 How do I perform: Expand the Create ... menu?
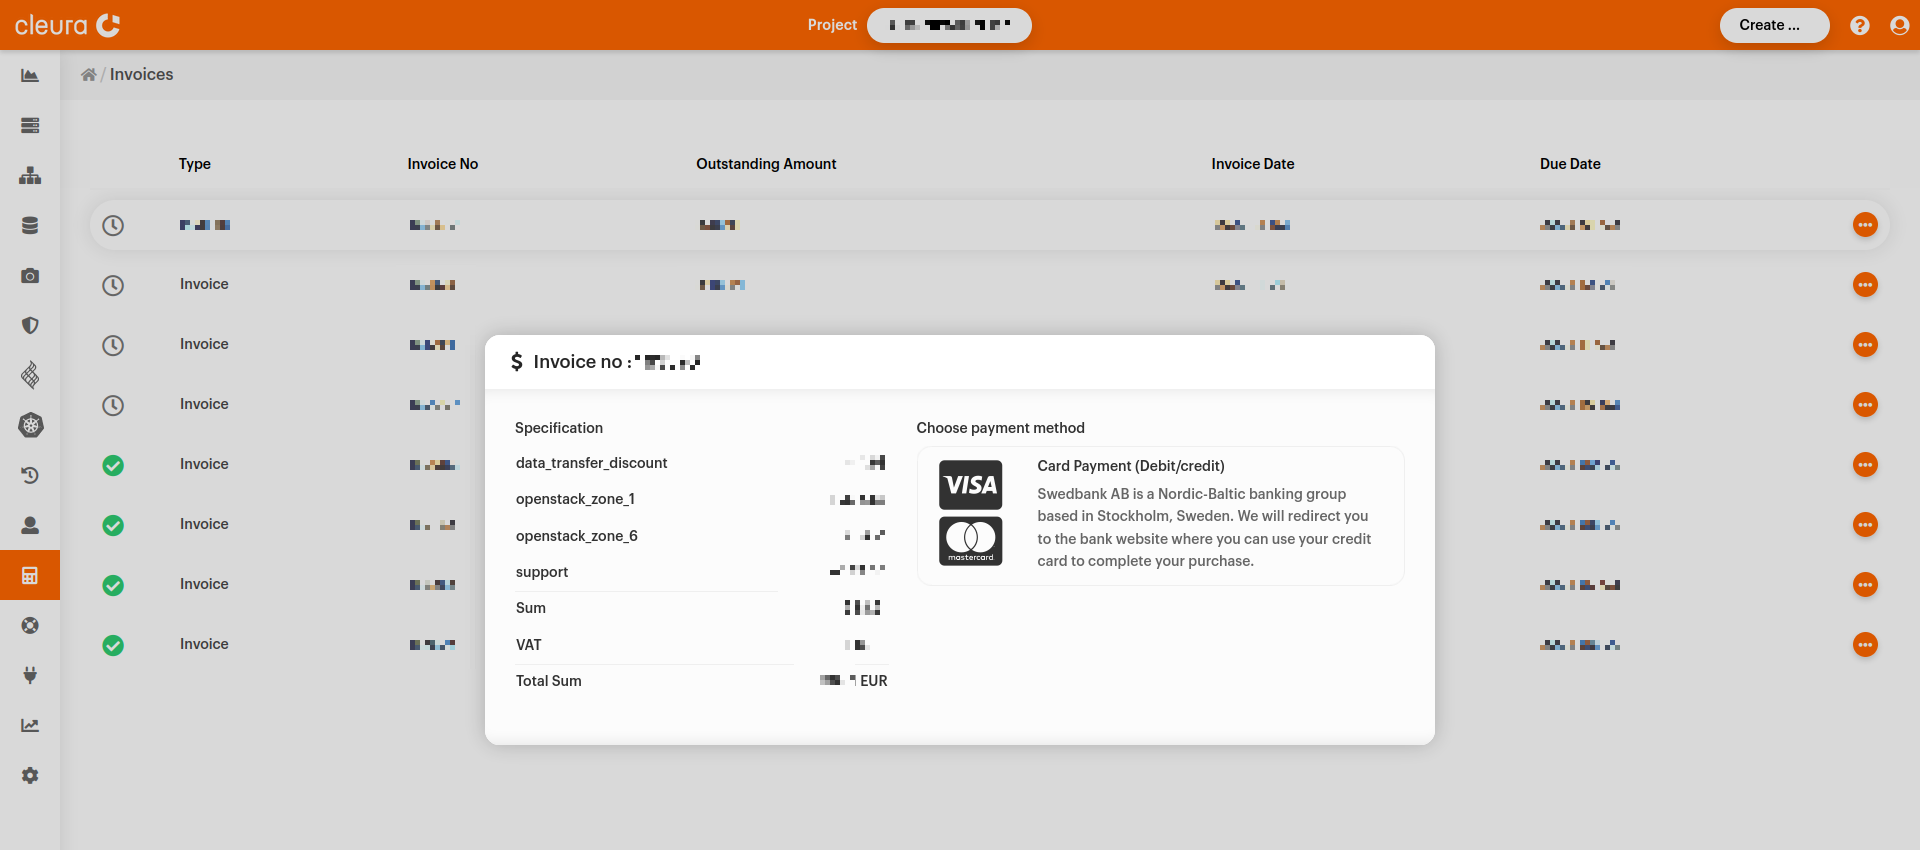(1774, 25)
